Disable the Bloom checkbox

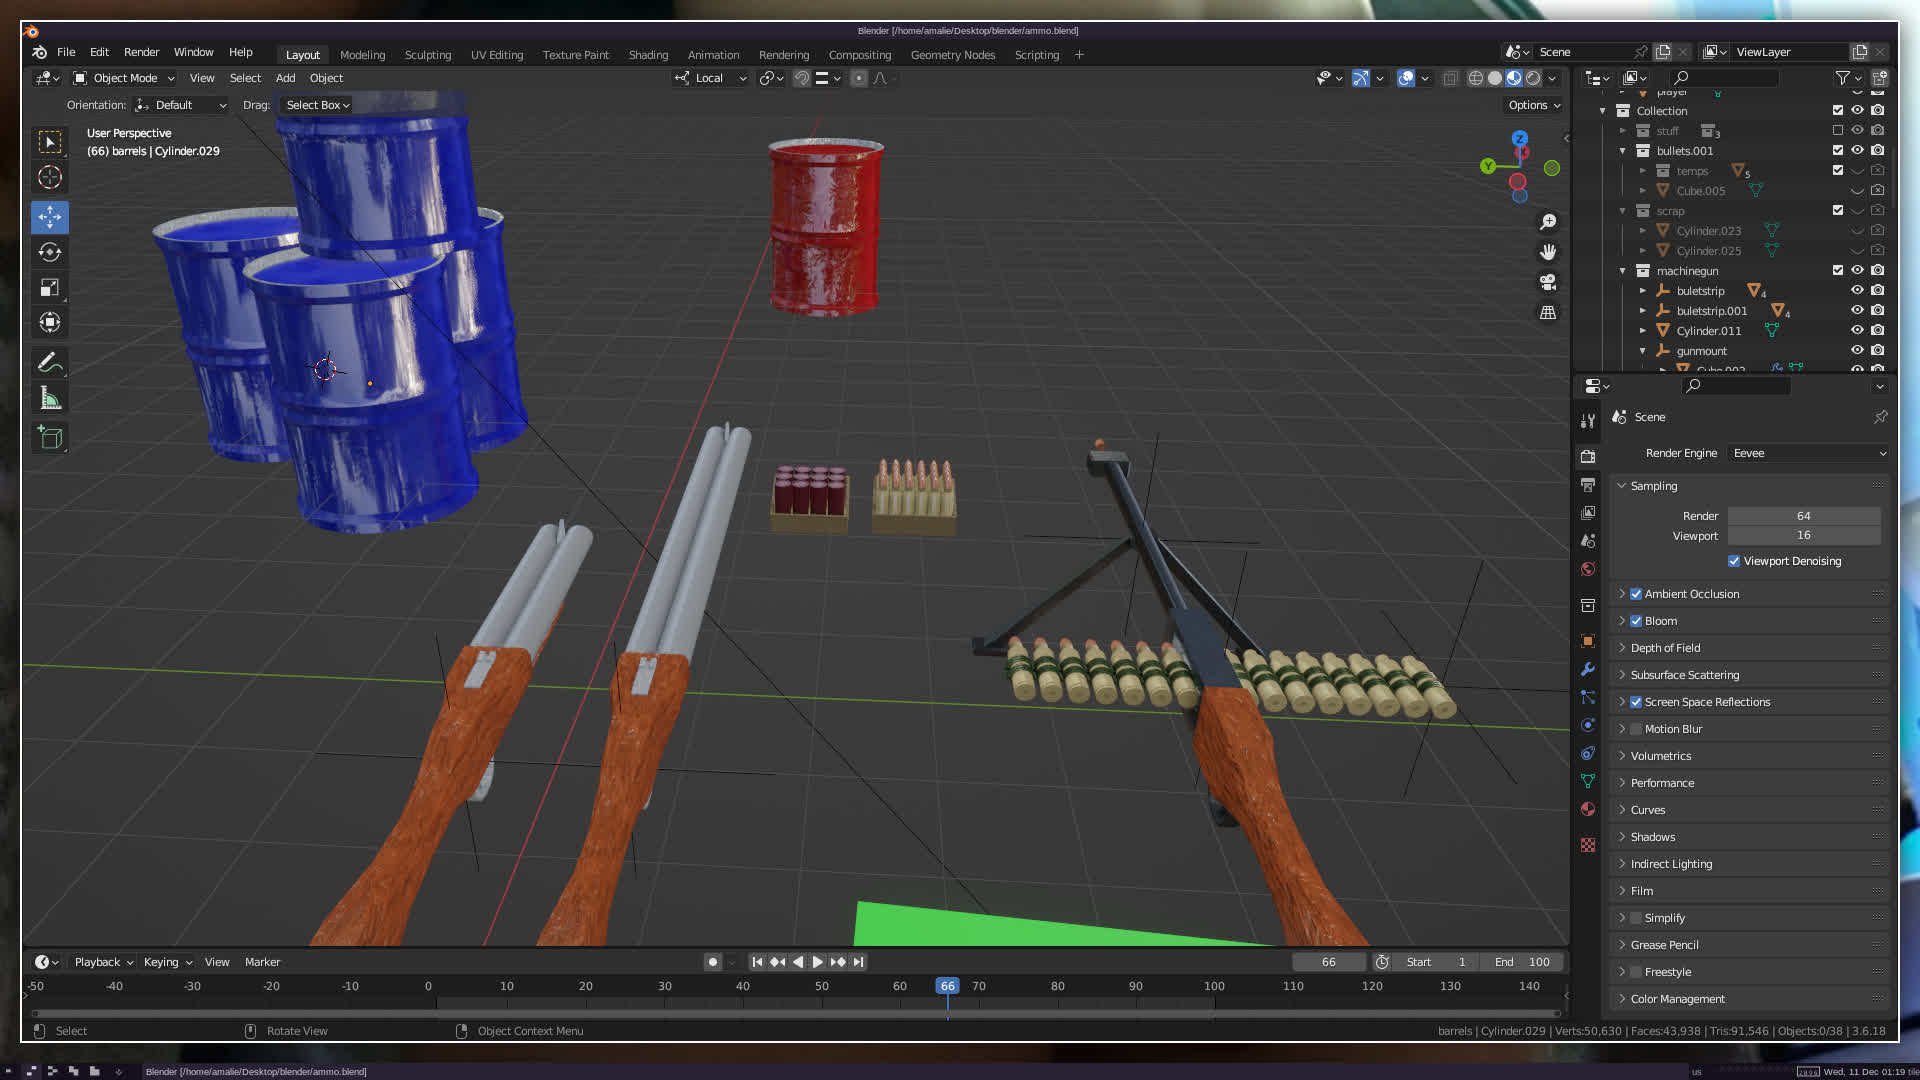coord(1636,621)
